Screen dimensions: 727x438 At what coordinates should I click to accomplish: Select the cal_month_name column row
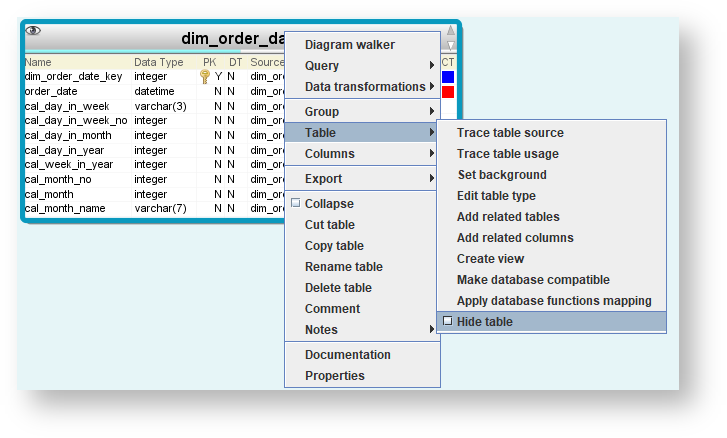click(x=154, y=209)
